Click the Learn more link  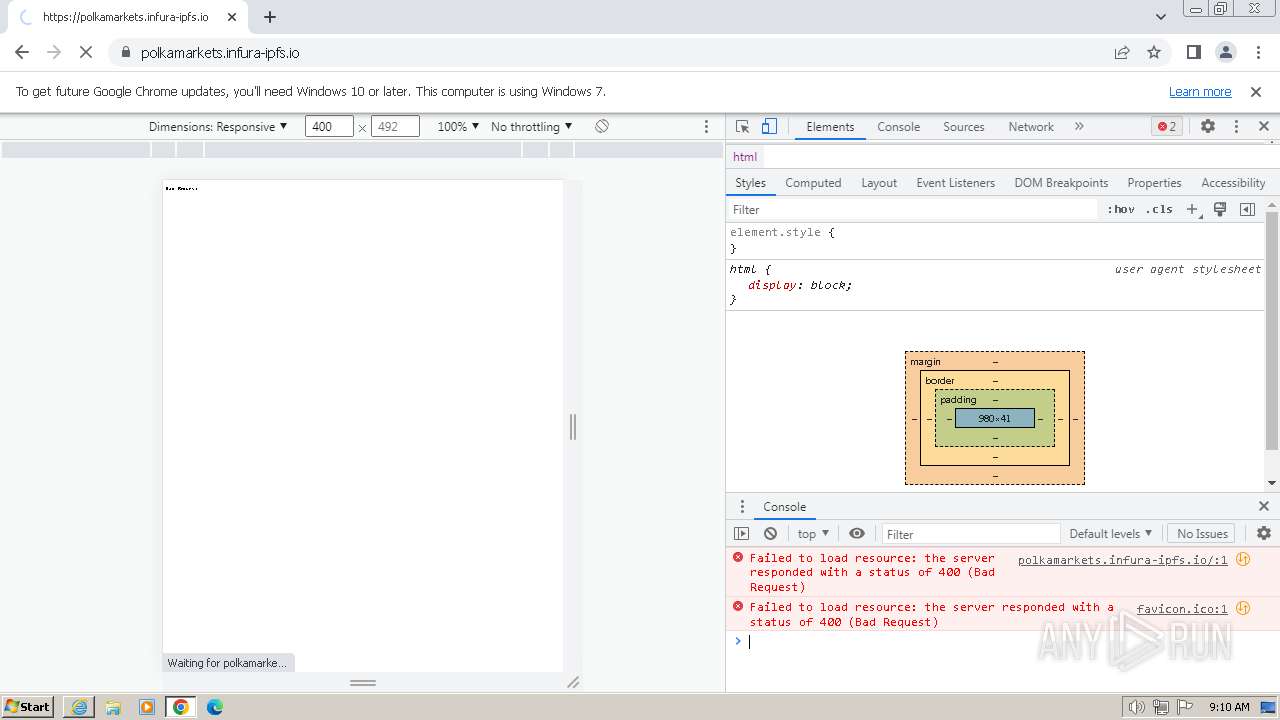click(x=1200, y=92)
